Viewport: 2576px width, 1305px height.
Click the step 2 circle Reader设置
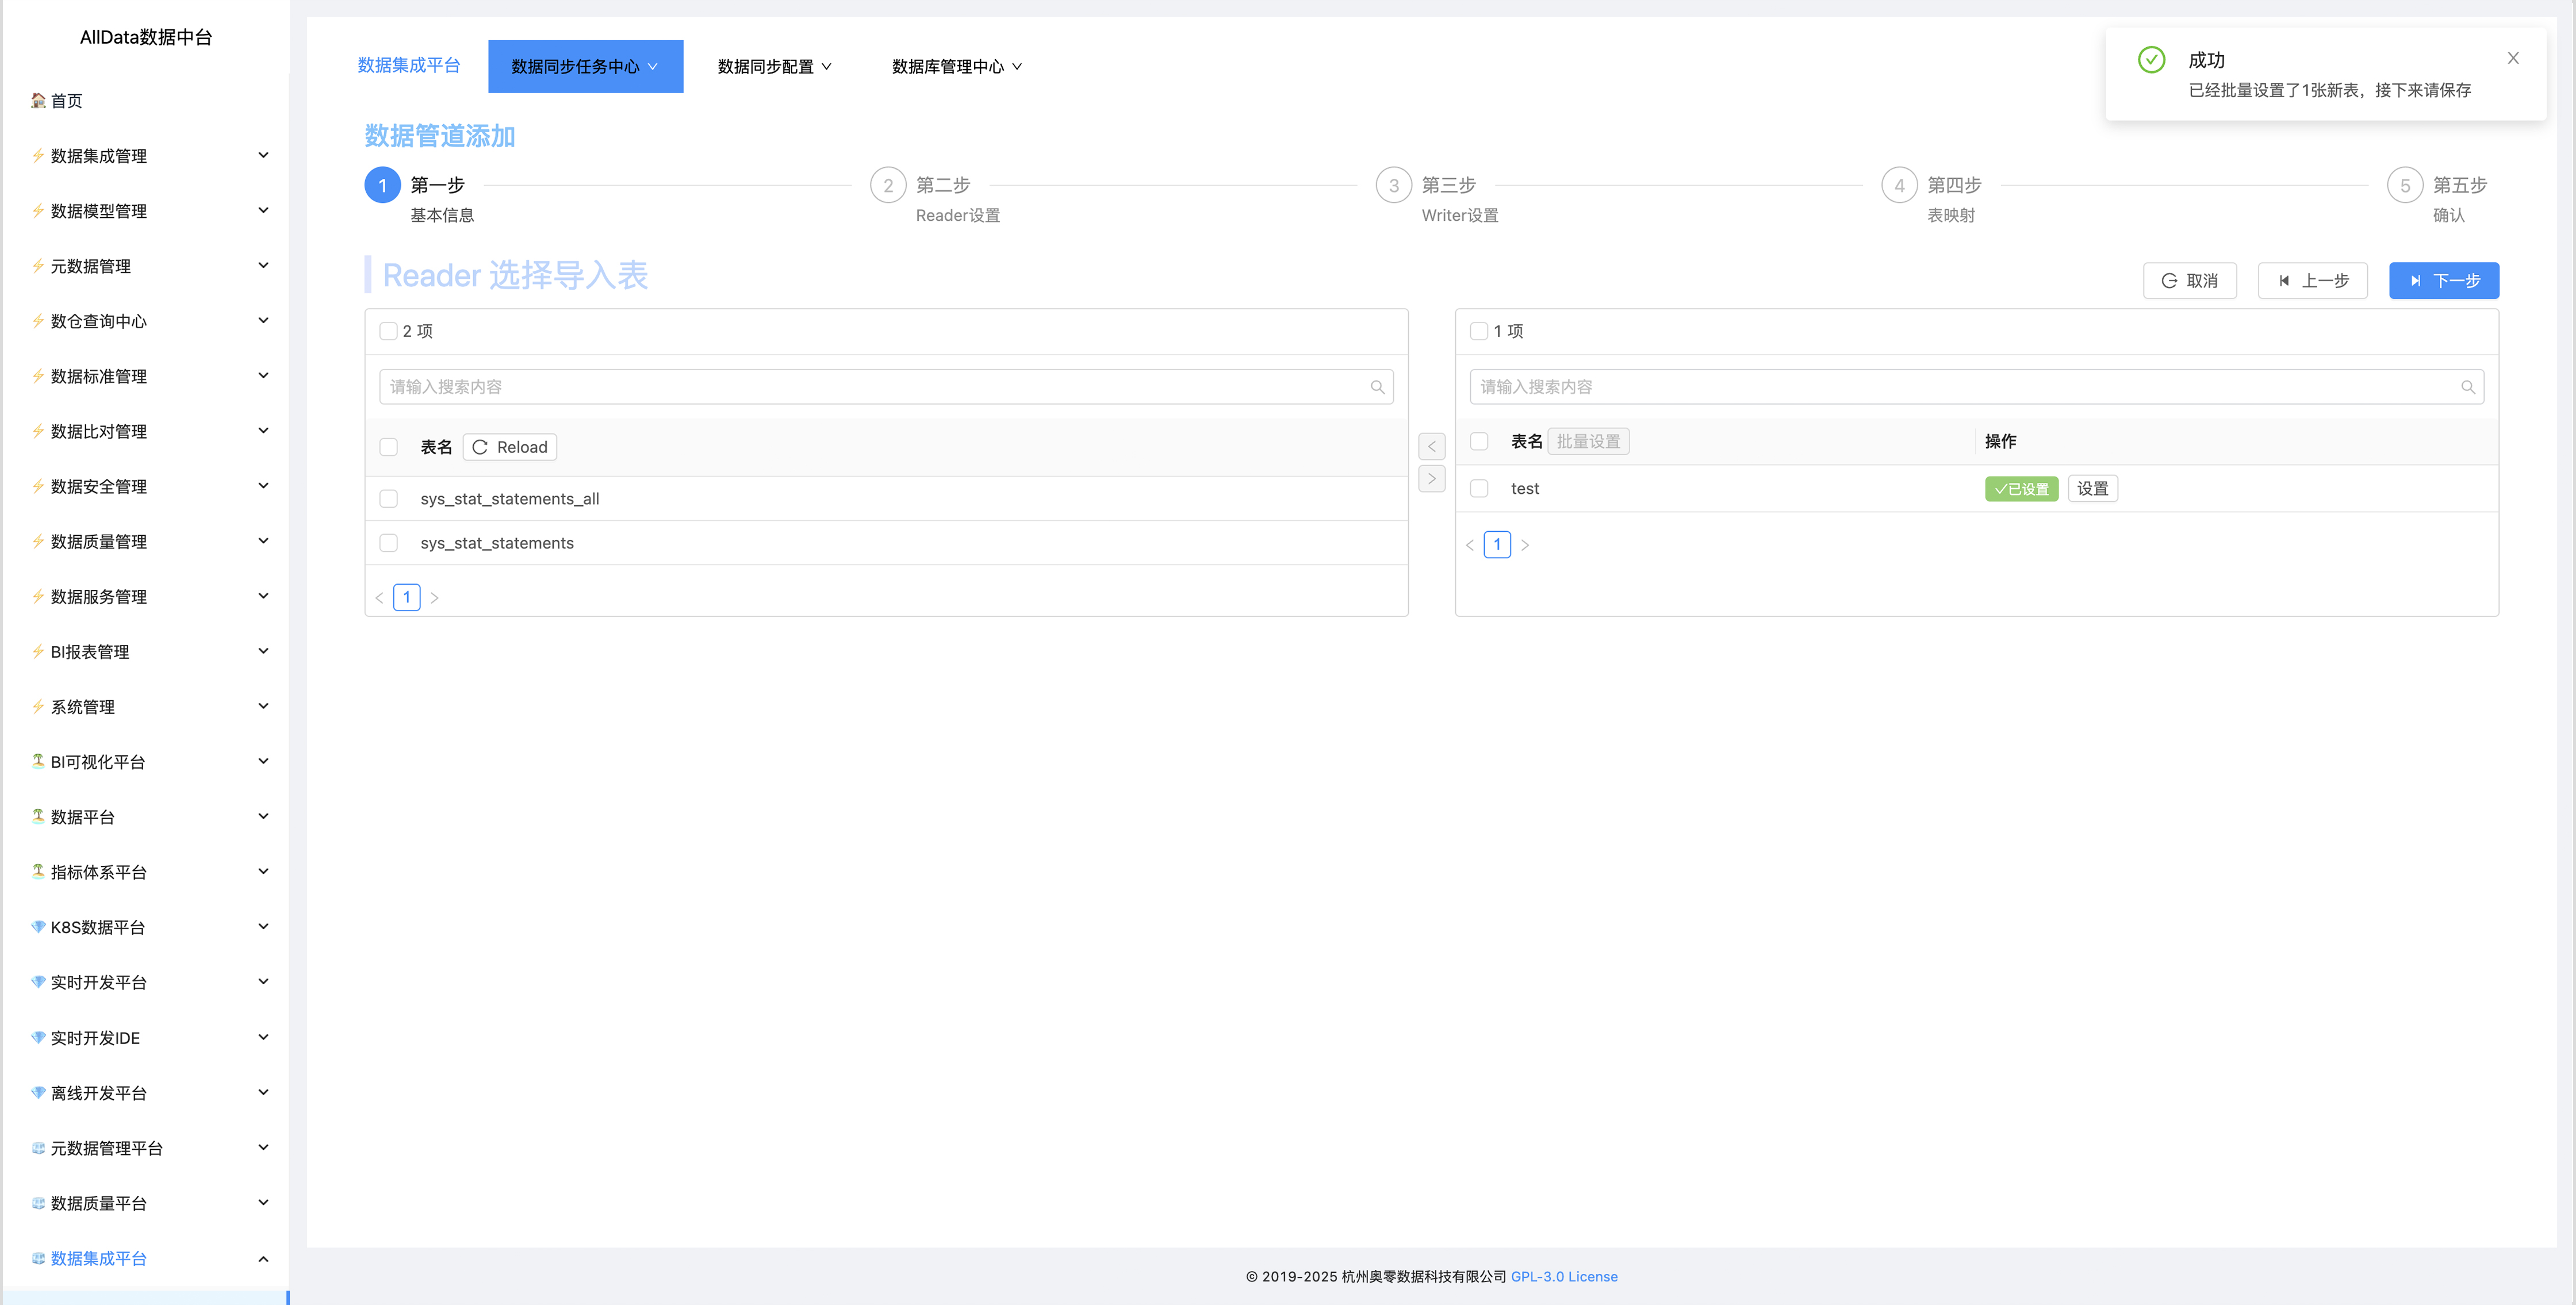(x=887, y=185)
